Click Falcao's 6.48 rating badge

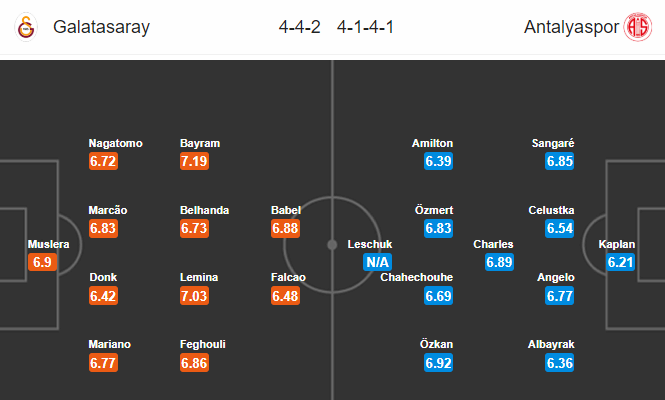tap(285, 296)
